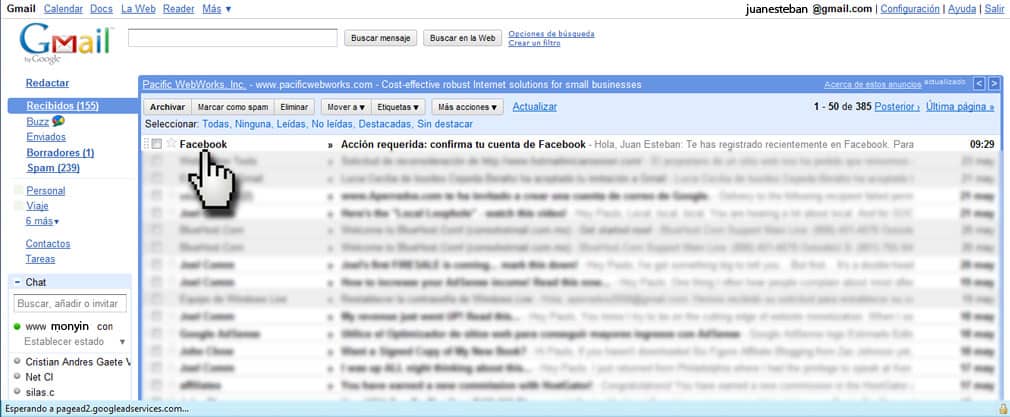Click the status dot beside silas.c

17,392
